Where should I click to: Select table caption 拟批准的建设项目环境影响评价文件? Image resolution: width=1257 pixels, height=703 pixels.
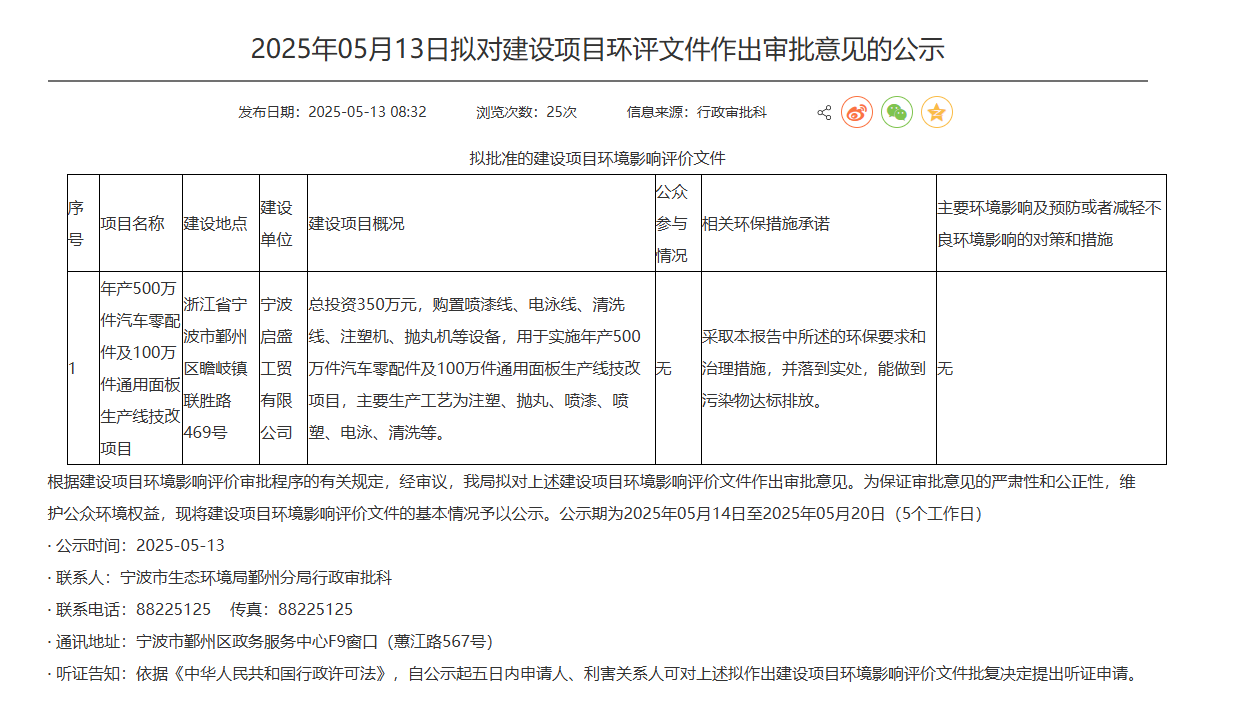tap(598, 158)
